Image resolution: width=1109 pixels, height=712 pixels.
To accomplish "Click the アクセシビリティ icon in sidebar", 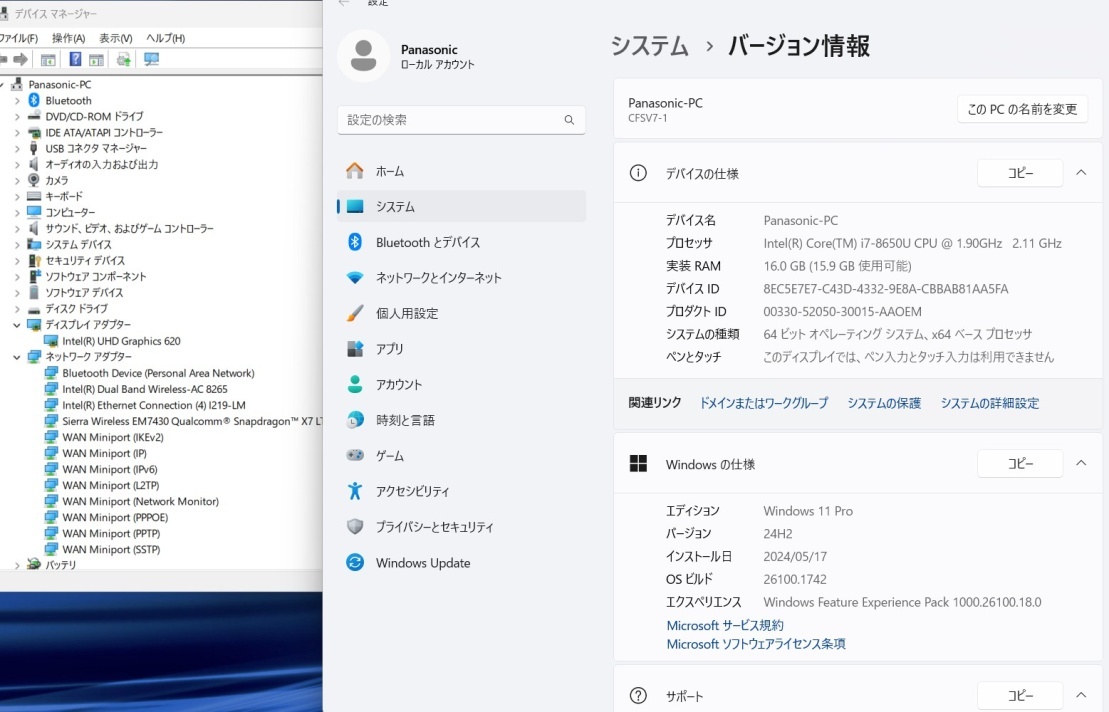I will pyautogui.click(x=355, y=491).
